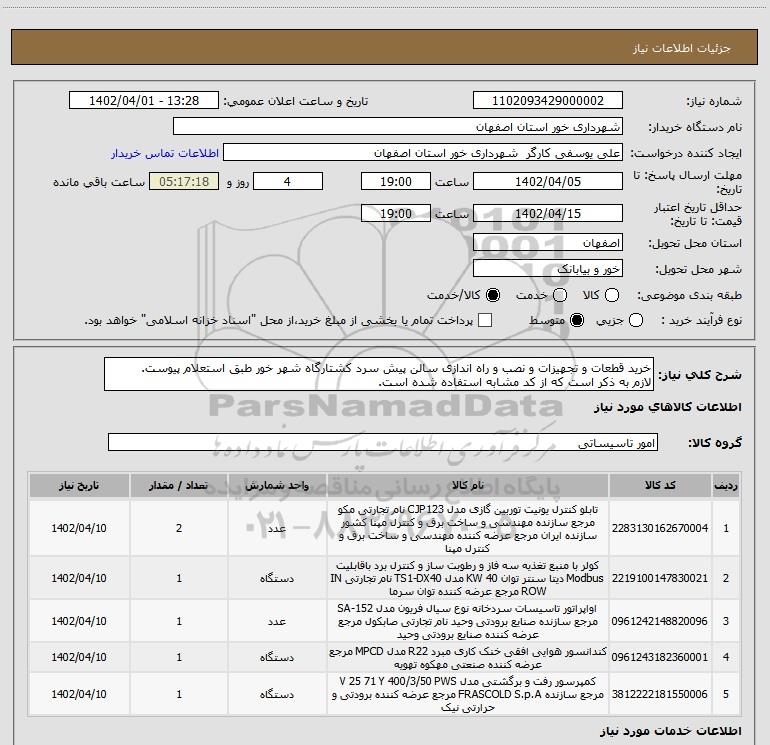The height and width of the screenshot is (745, 770).
Task: Click the announcement date field 1402/04/01 - 13:28
Action: (143, 101)
